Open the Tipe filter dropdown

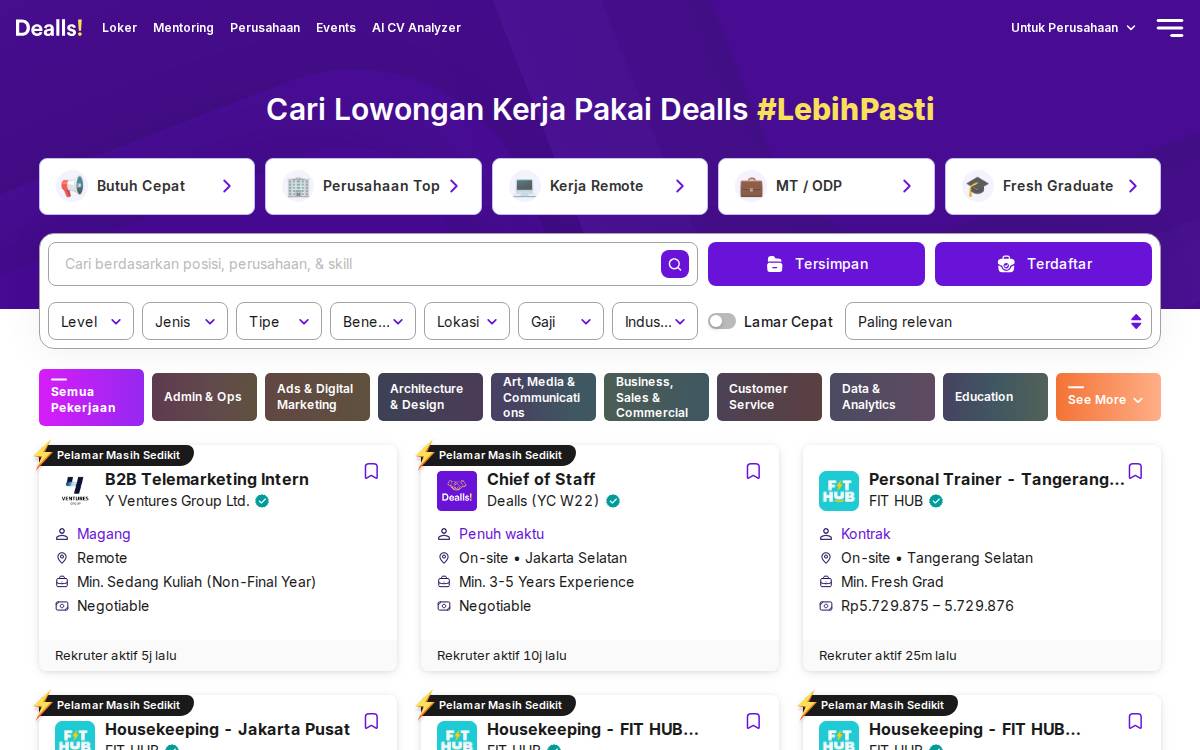(279, 321)
